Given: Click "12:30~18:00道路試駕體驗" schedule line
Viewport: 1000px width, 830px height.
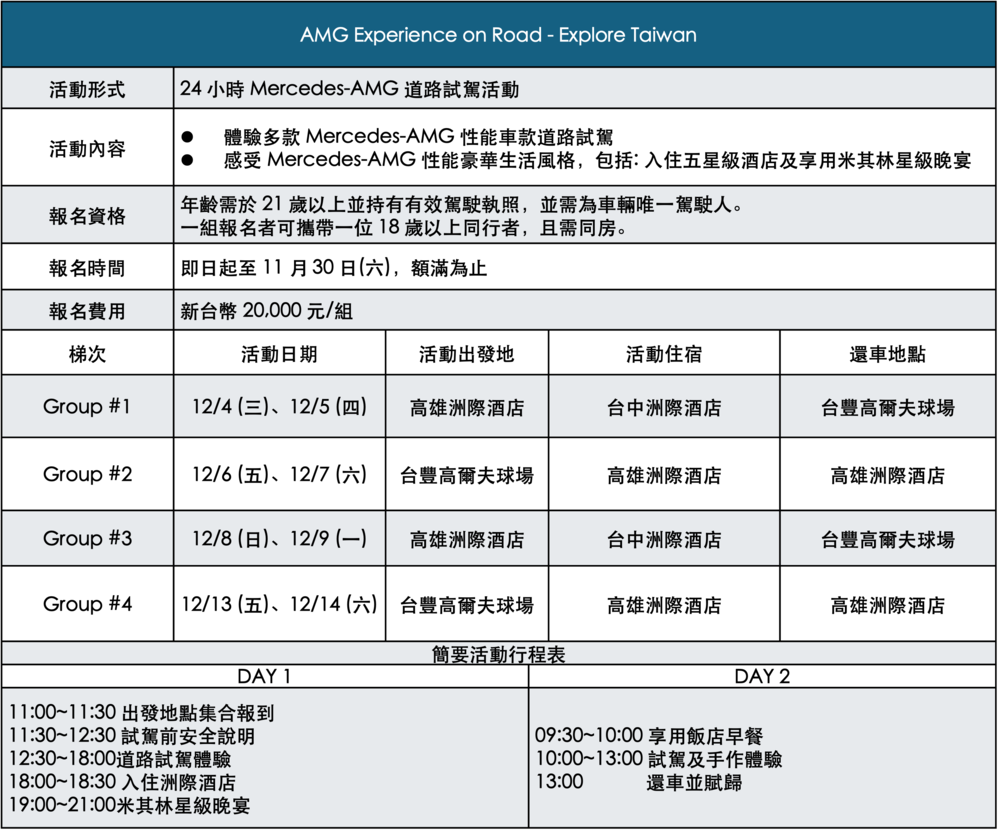Looking at the screenshot, I should pos(120,759).
